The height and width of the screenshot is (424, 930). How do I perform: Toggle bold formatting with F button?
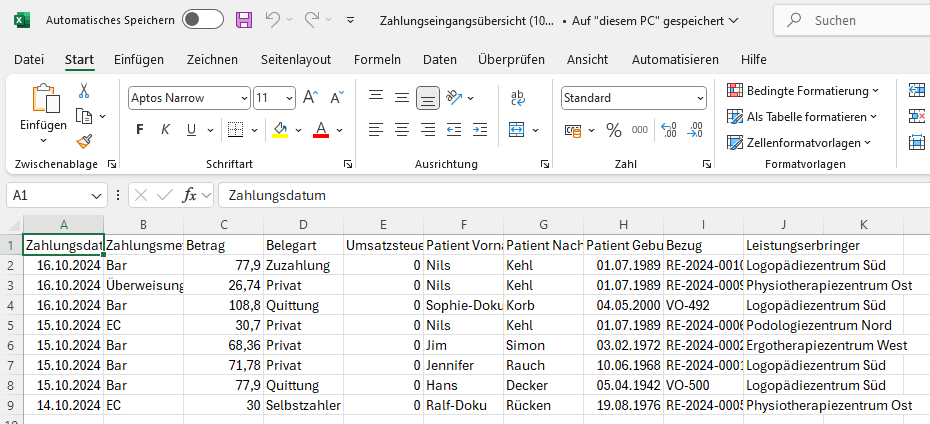tap(140, 130)
